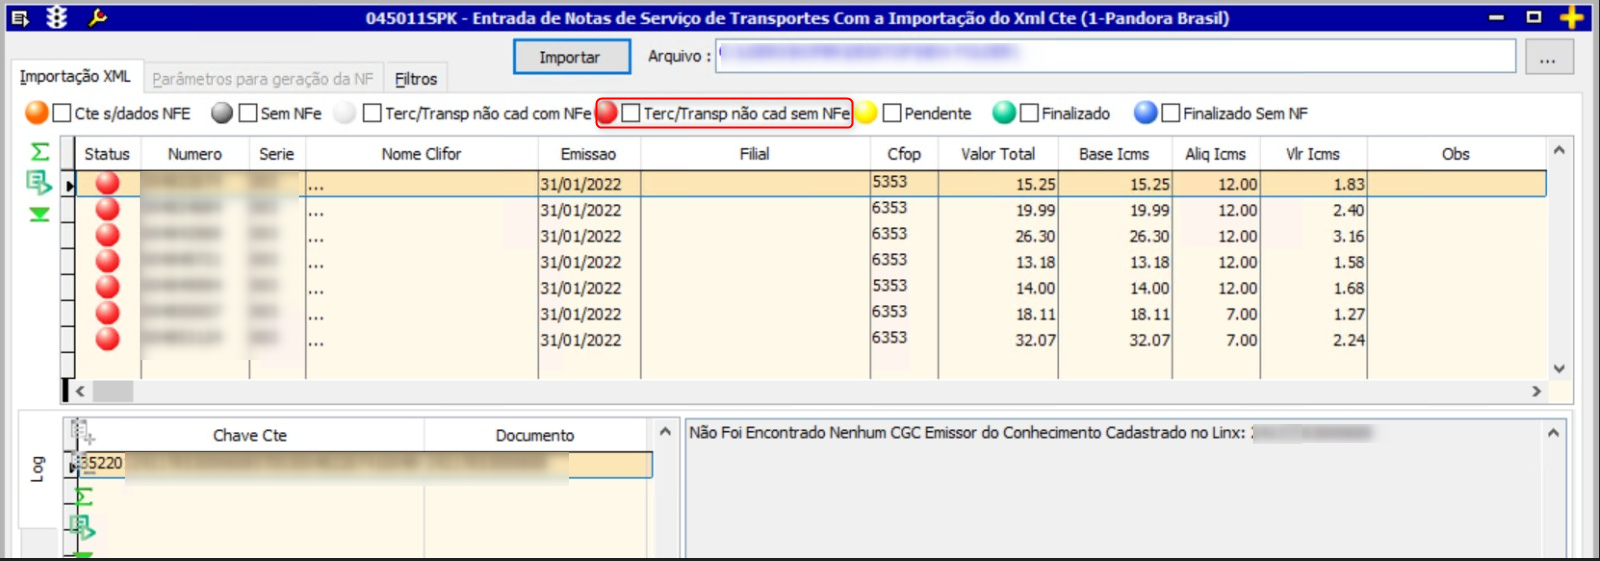Click 'Emissao' column header

[588, 154]
